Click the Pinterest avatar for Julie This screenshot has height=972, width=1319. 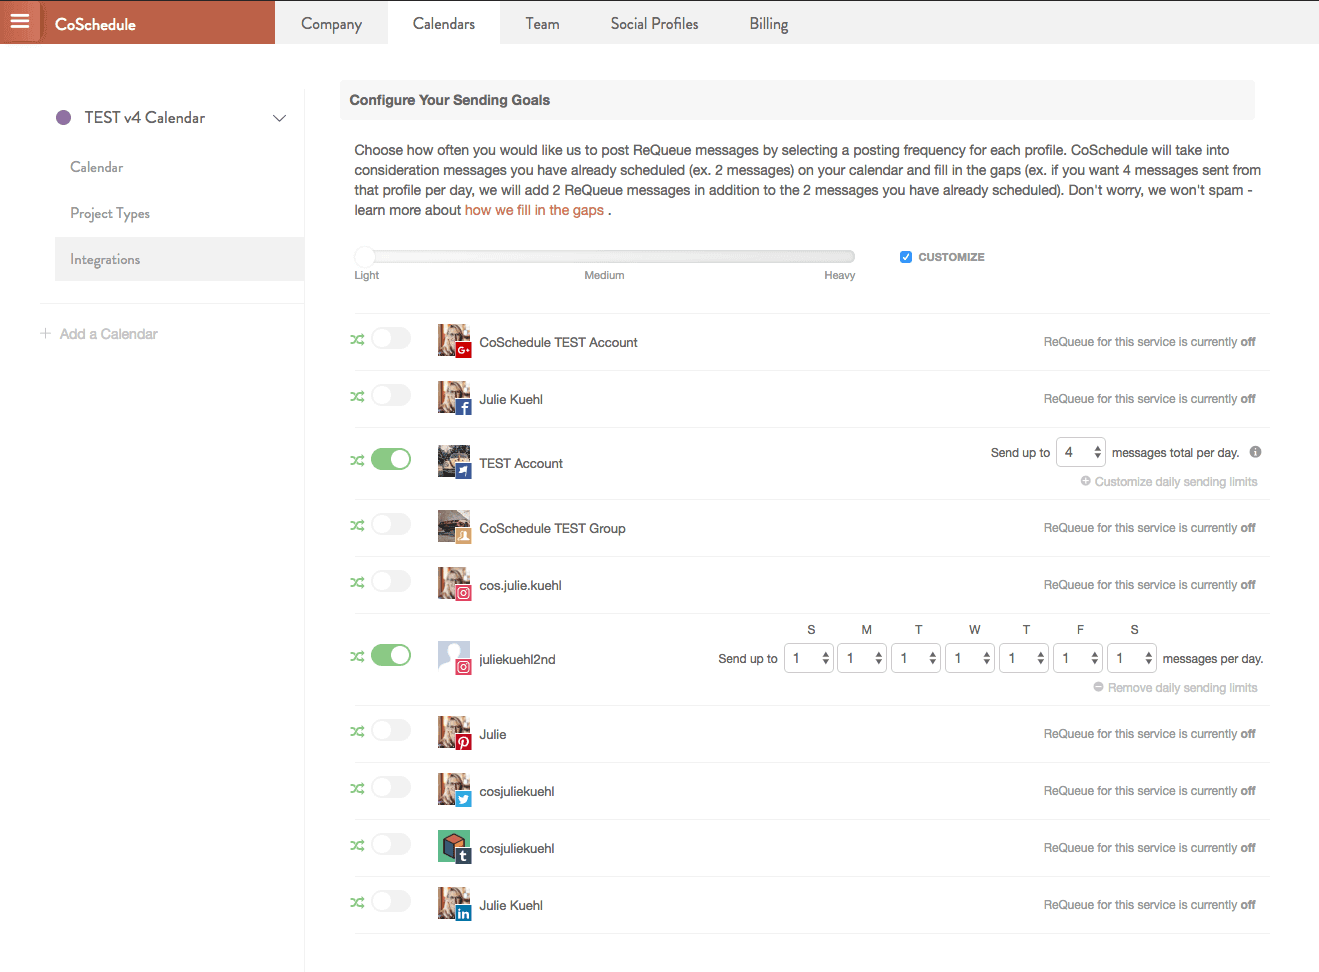click(454, 733)
